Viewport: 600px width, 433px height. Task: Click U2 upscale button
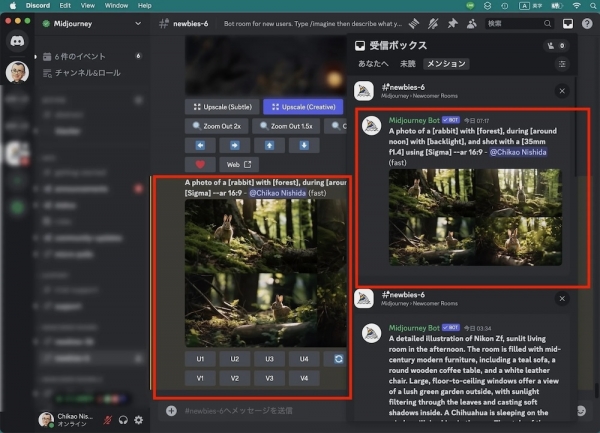tap(235, 359)
